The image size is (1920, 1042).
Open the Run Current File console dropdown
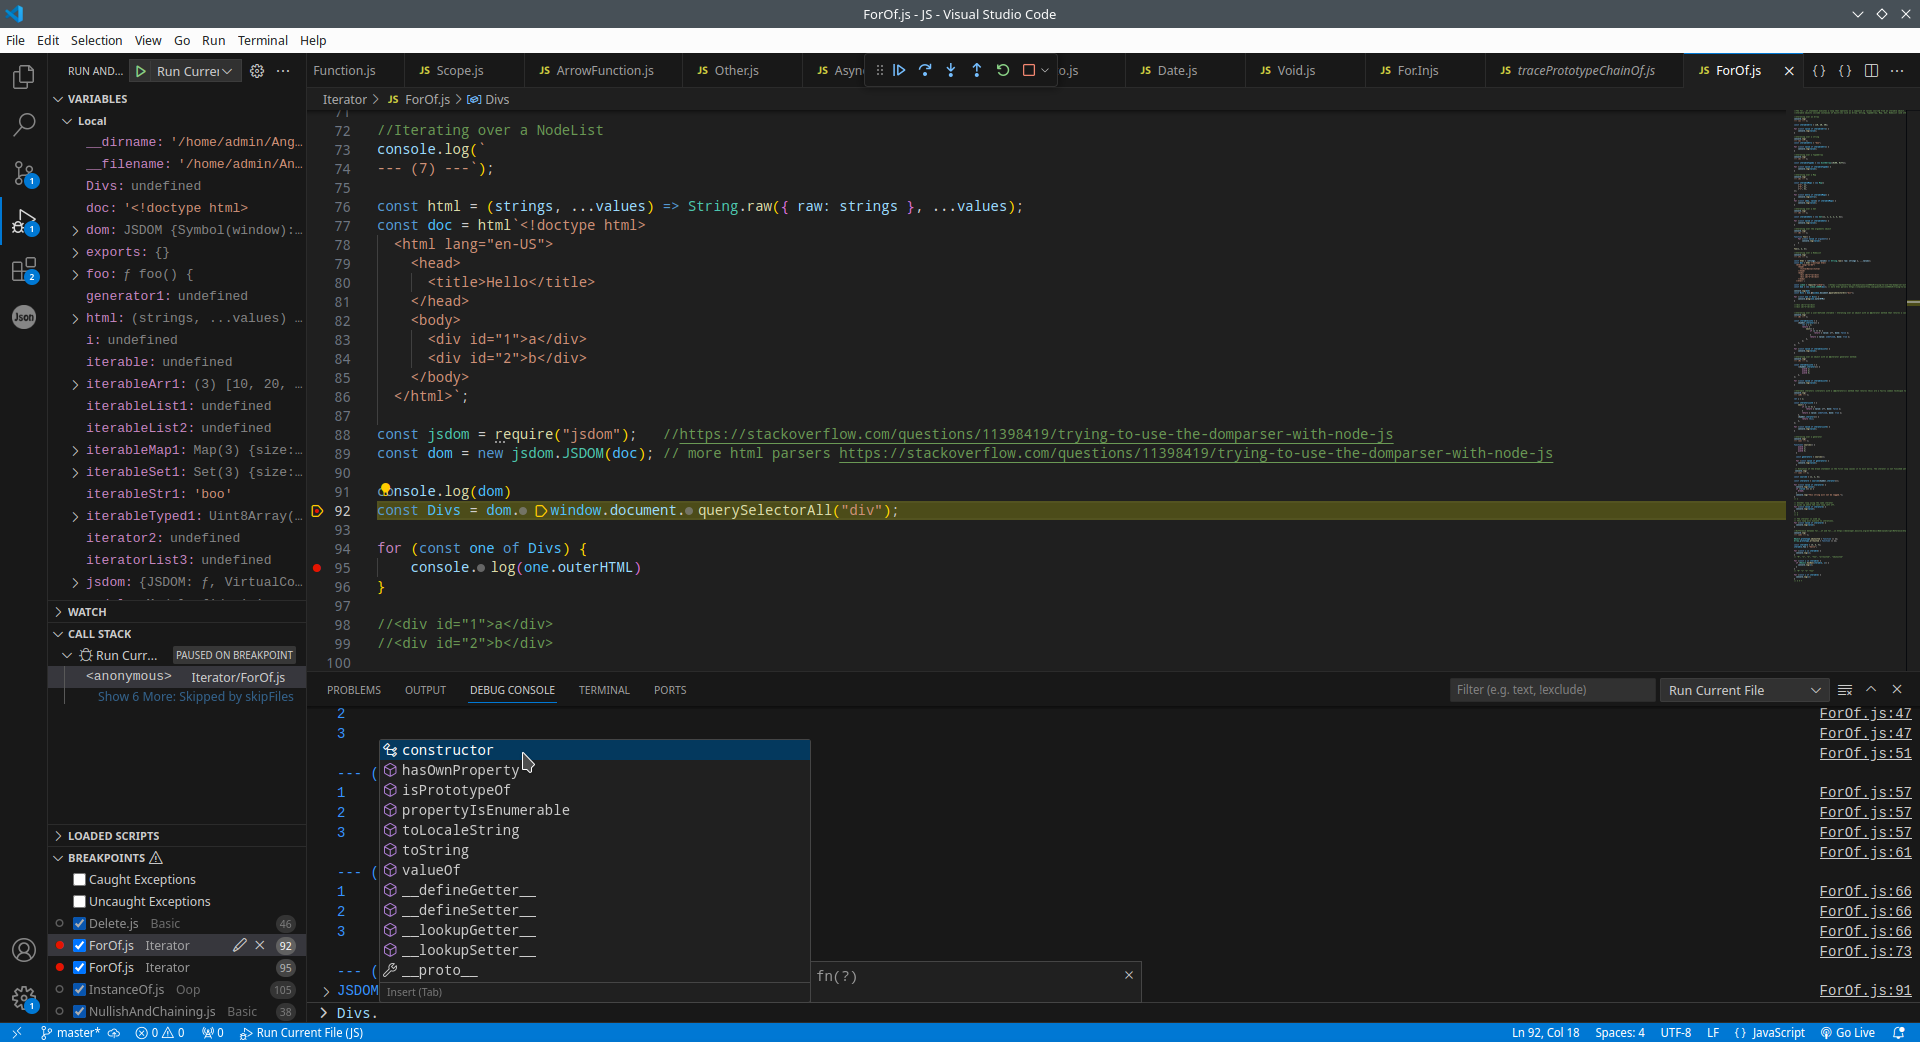point(1744,690)
